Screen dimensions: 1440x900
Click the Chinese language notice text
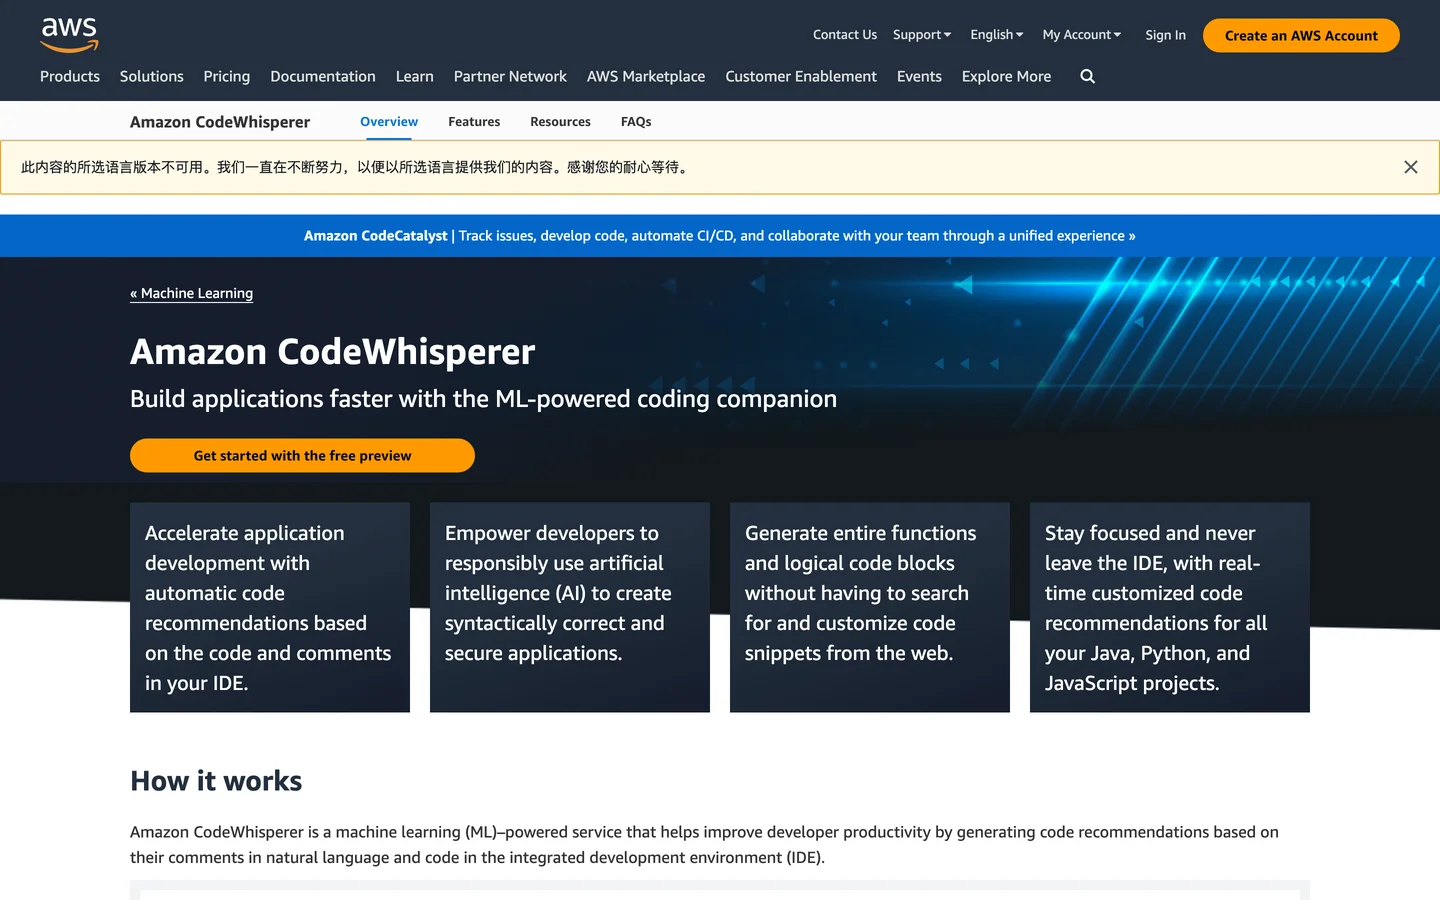pos(357,167)
